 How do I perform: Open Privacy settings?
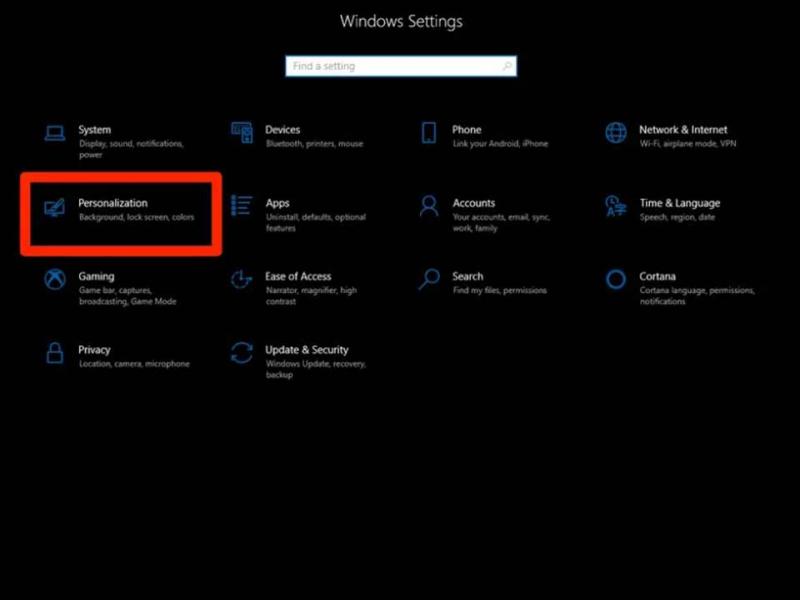[x=95, y=350]
